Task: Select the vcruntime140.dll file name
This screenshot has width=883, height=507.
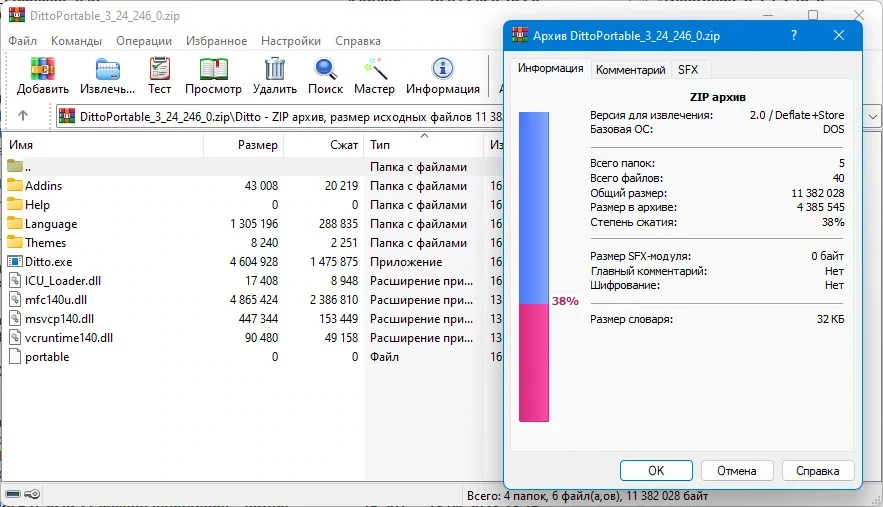Action: tap(69, 338)
